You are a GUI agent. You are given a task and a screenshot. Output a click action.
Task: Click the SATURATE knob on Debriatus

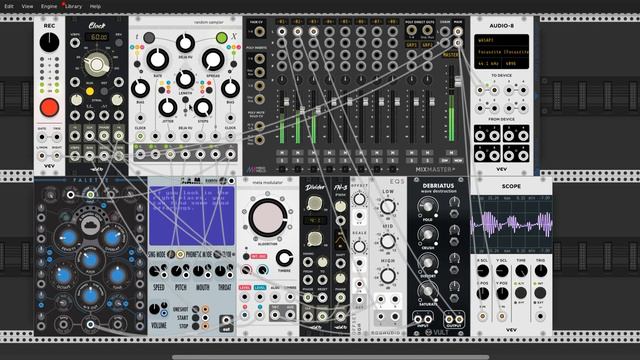pos(427,290)
